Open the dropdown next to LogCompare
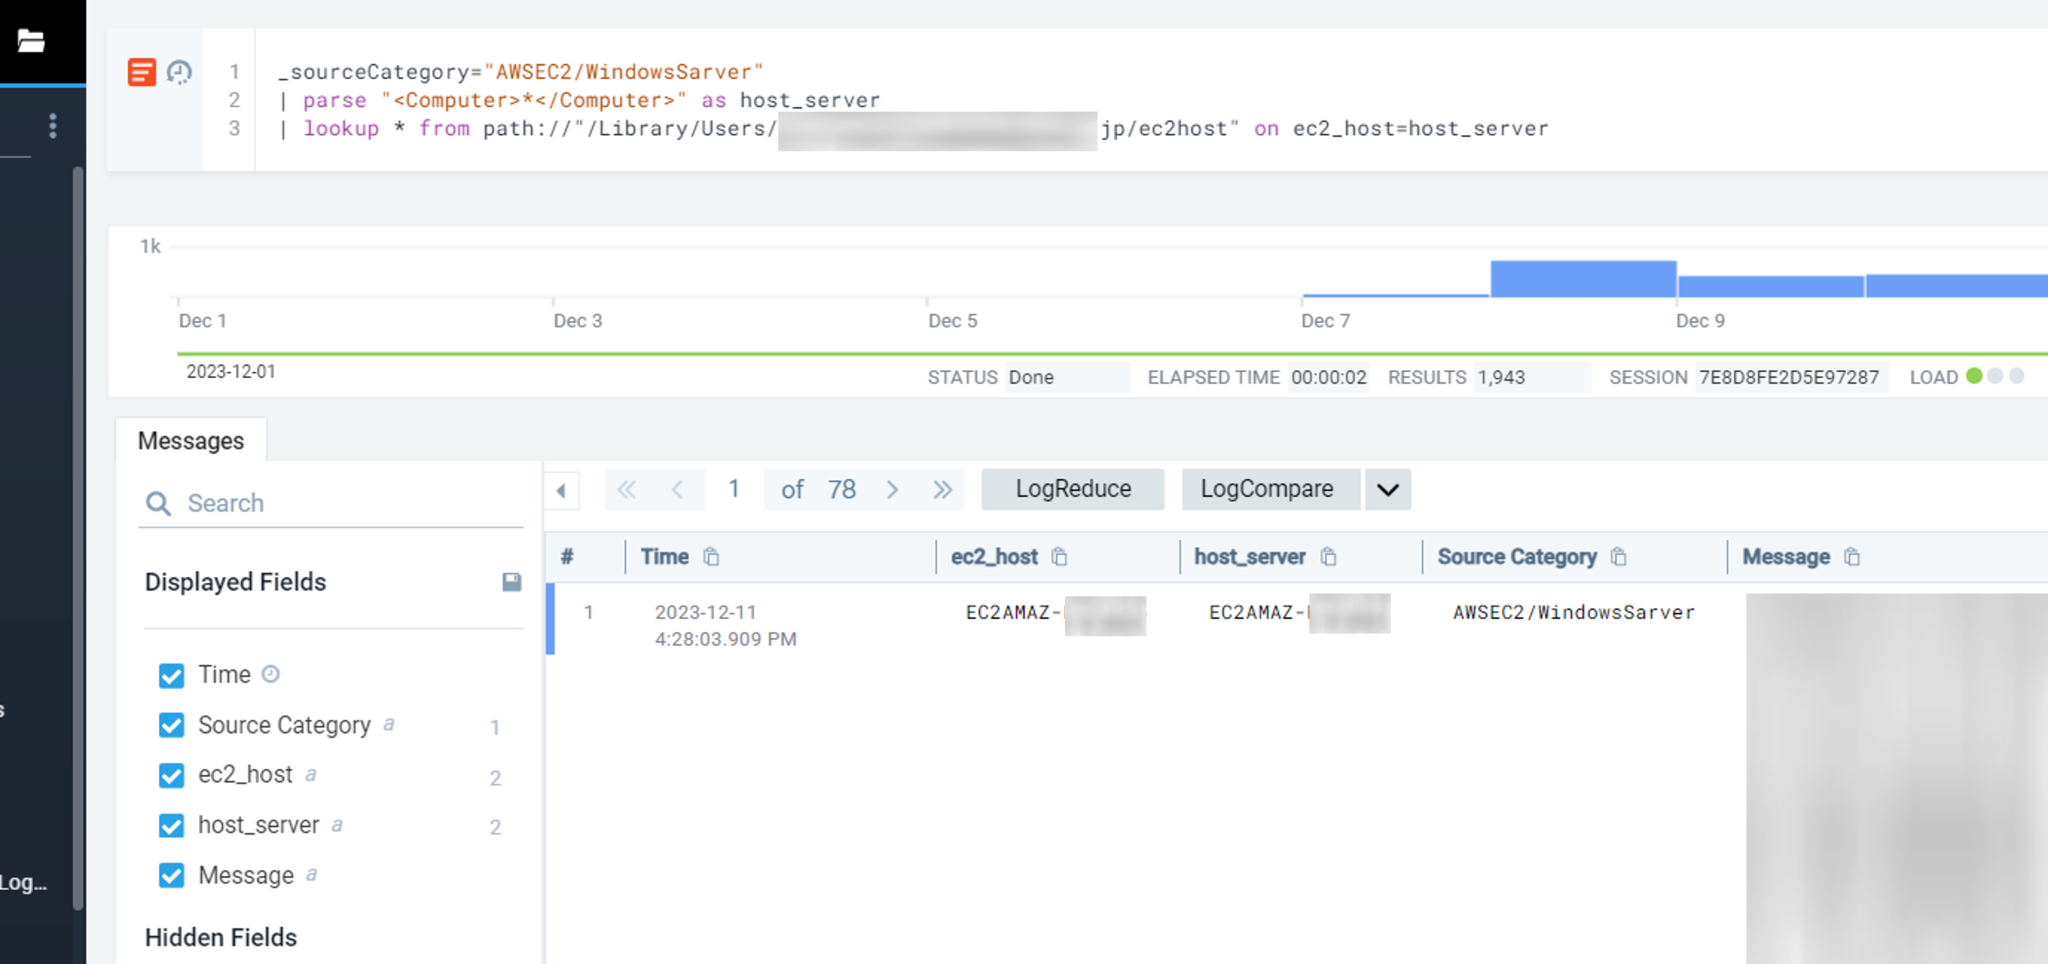This screenshot has height=964, width=2048. coord(1388,489)
